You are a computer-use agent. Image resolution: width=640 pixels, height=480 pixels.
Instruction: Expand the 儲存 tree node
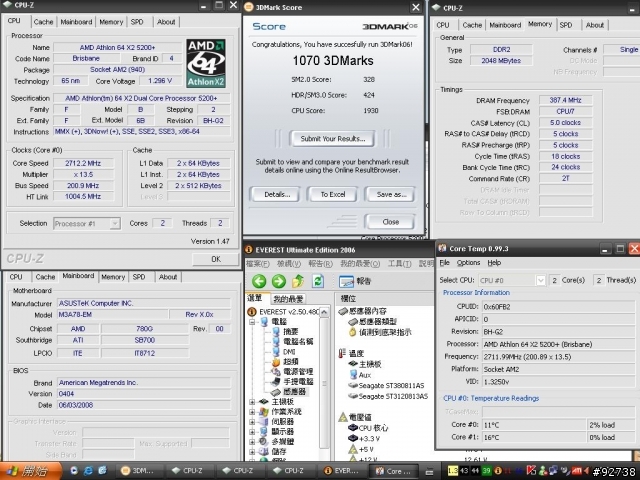coord(252,451)
